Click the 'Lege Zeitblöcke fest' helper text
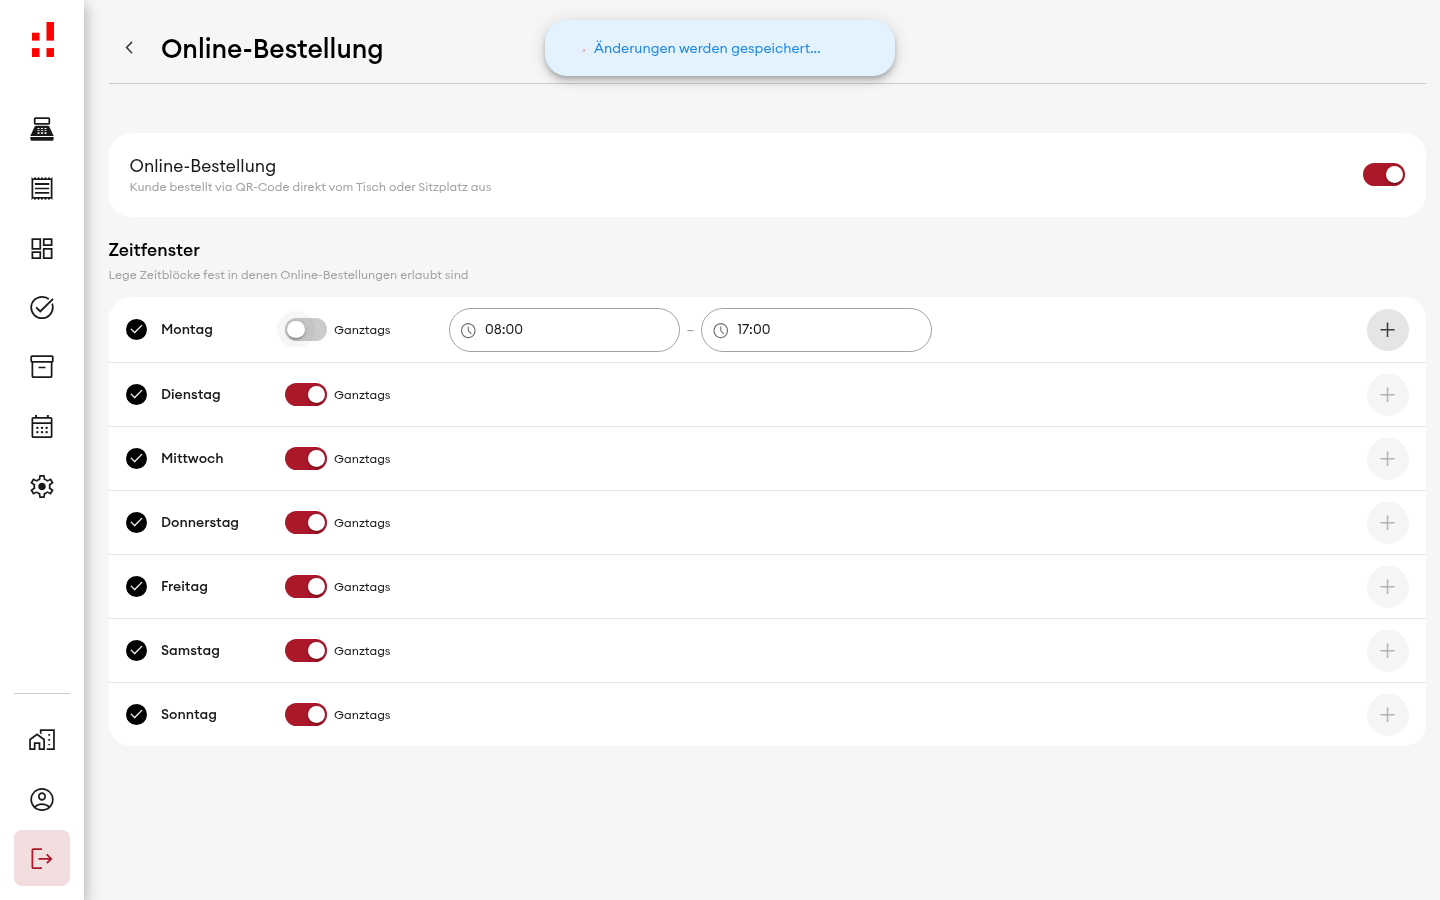 coord(288,275)
